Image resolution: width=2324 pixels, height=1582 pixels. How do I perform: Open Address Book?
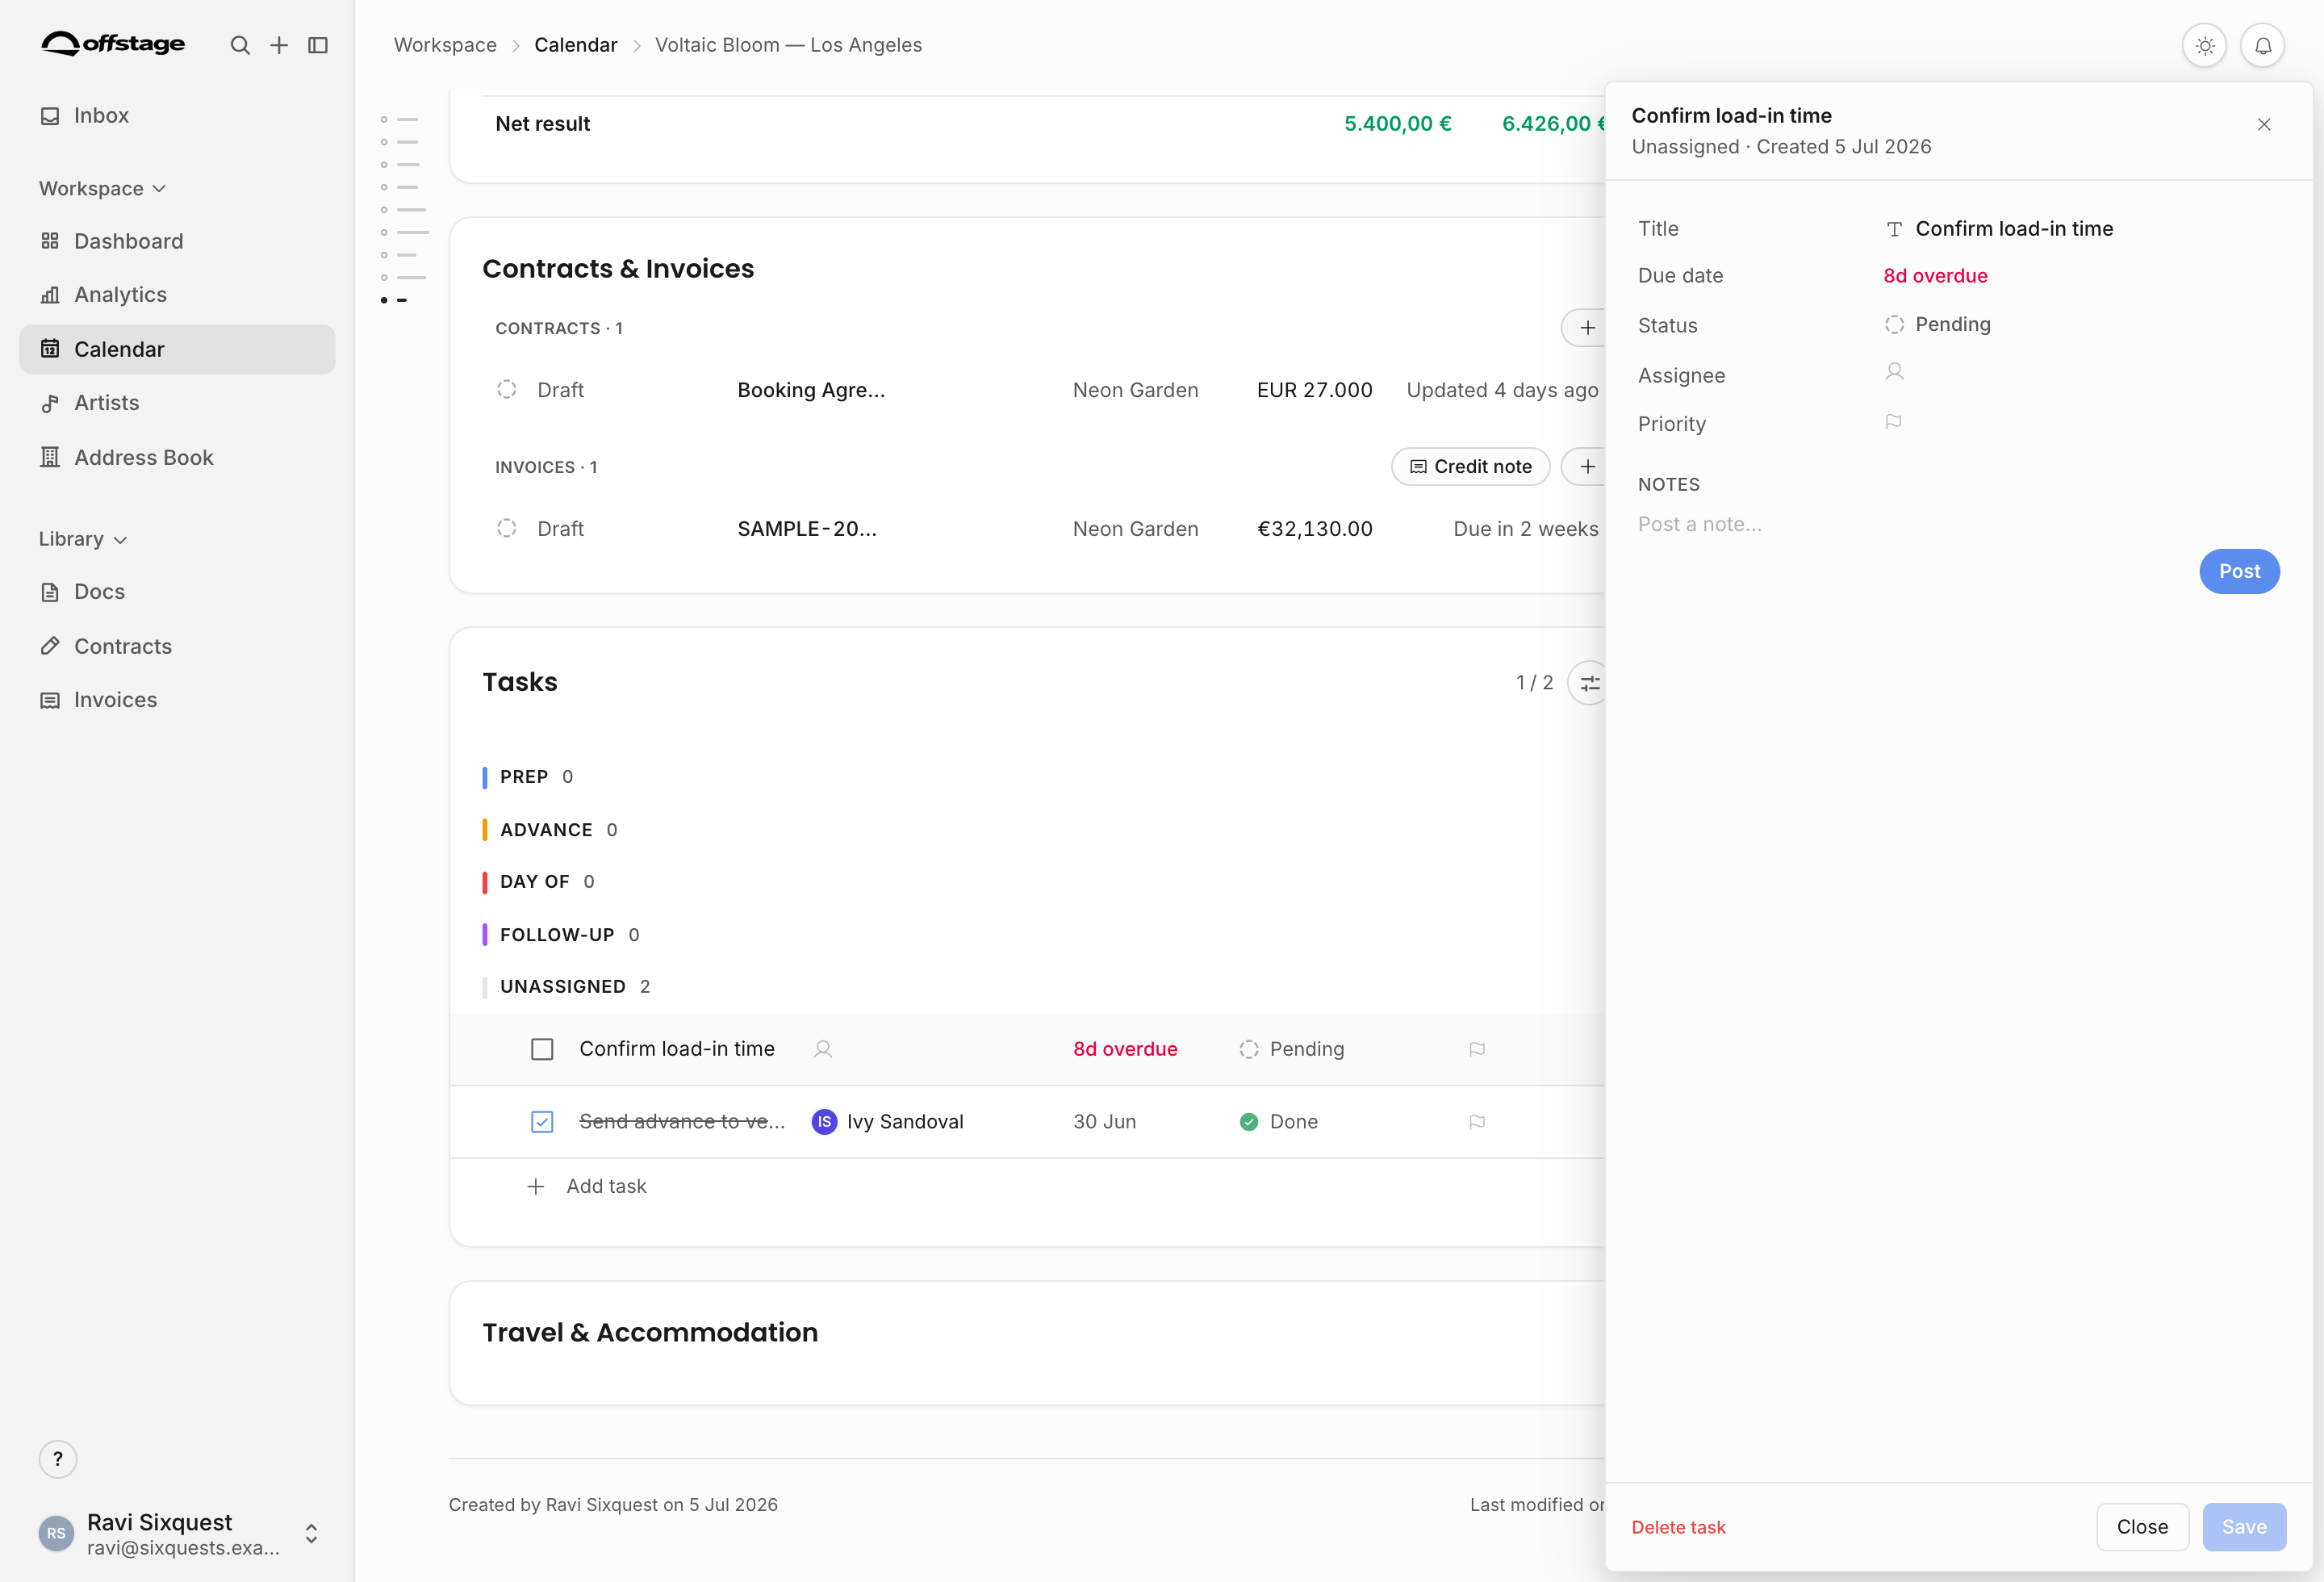click(x=177, y=457)
